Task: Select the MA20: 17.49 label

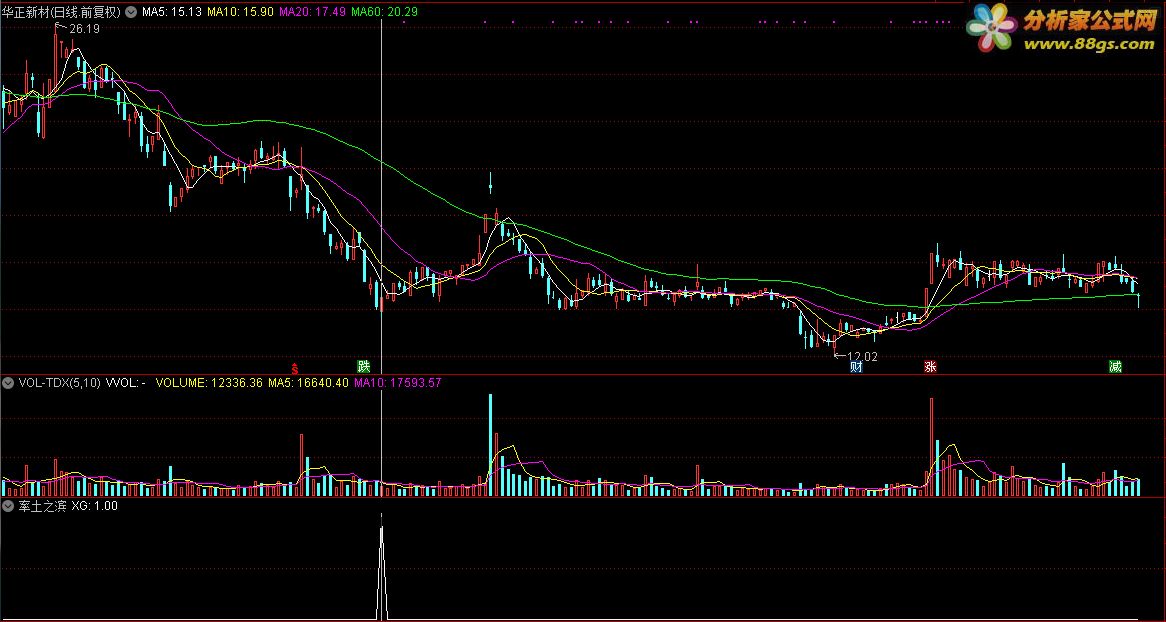Action: (x=312, y=12)
